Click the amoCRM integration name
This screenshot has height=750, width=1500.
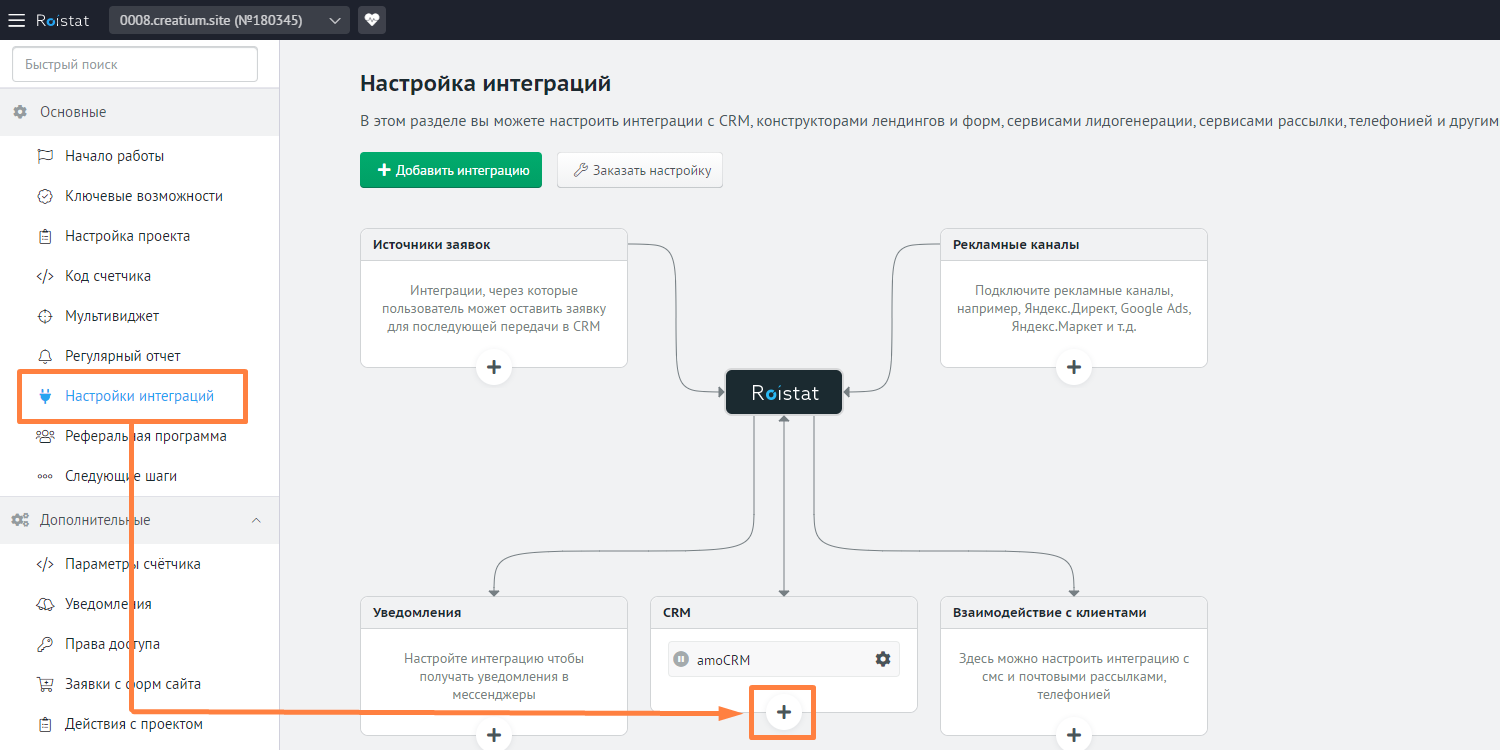tap(723, 659)
